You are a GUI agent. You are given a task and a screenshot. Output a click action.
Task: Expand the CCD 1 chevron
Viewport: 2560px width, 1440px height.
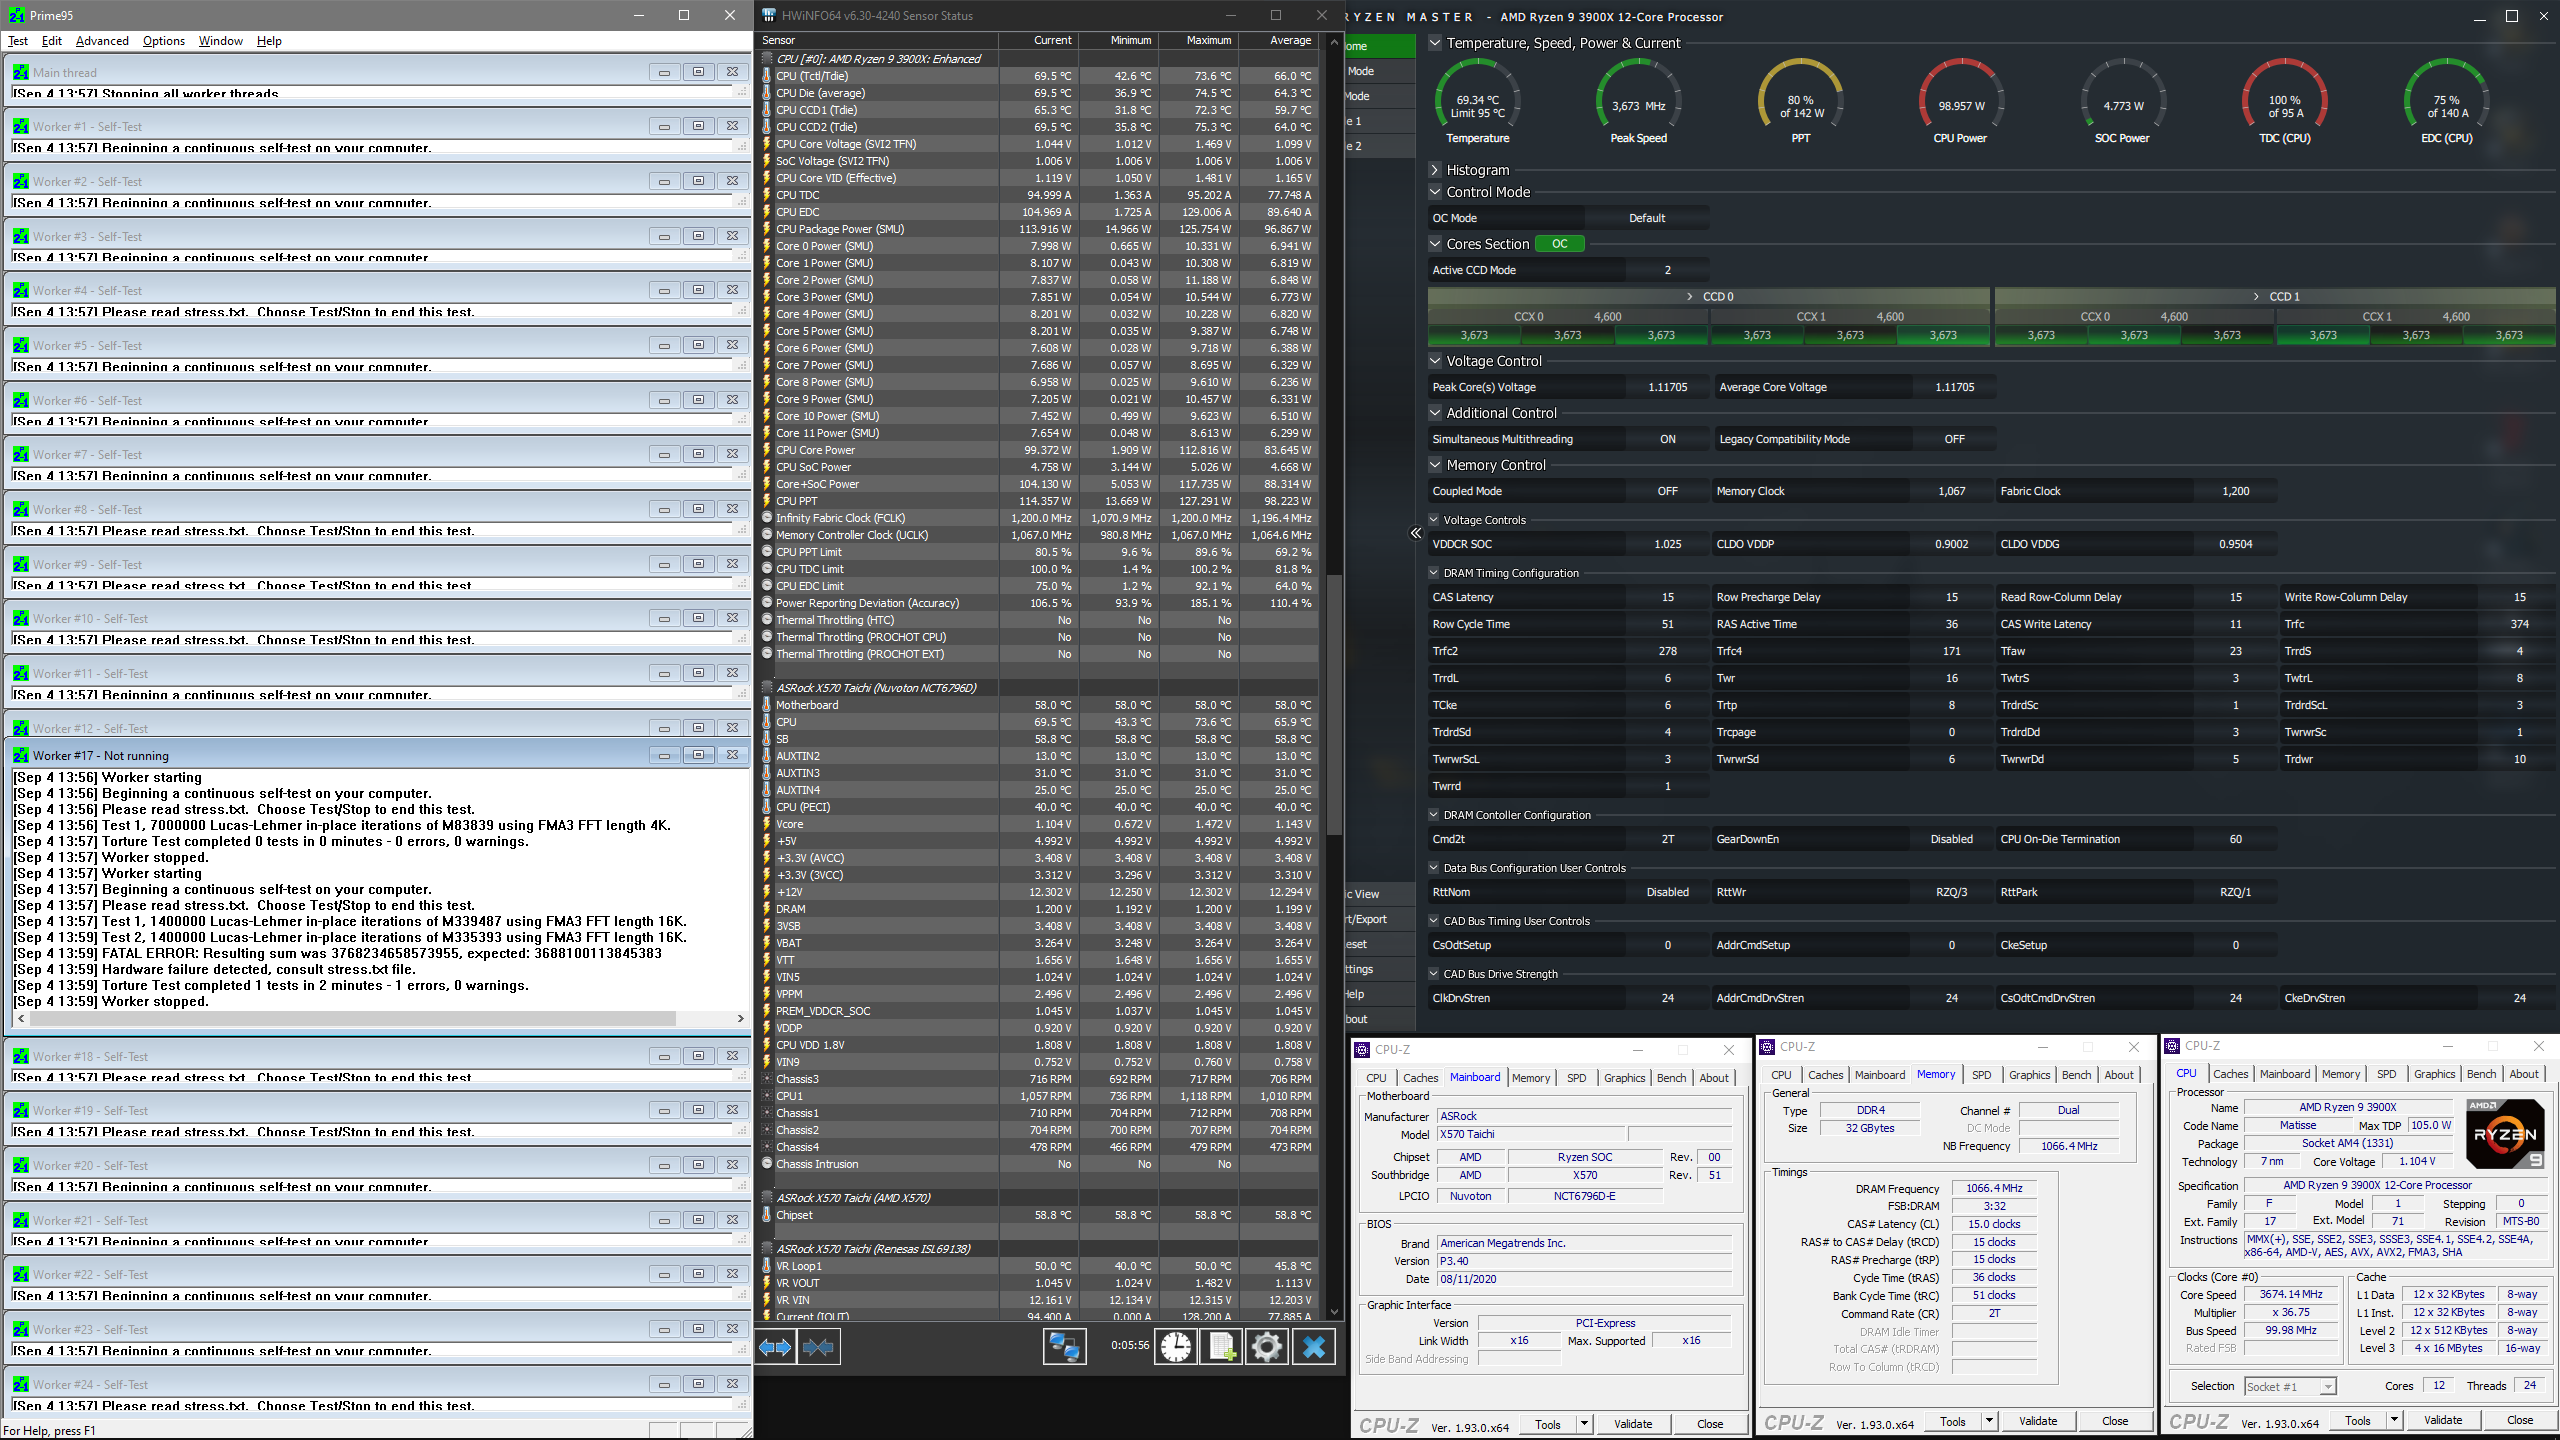(2256, 297)
